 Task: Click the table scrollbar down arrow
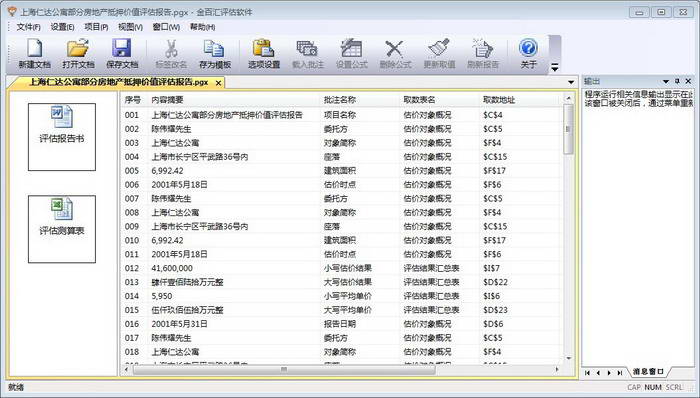coord(568,358)
